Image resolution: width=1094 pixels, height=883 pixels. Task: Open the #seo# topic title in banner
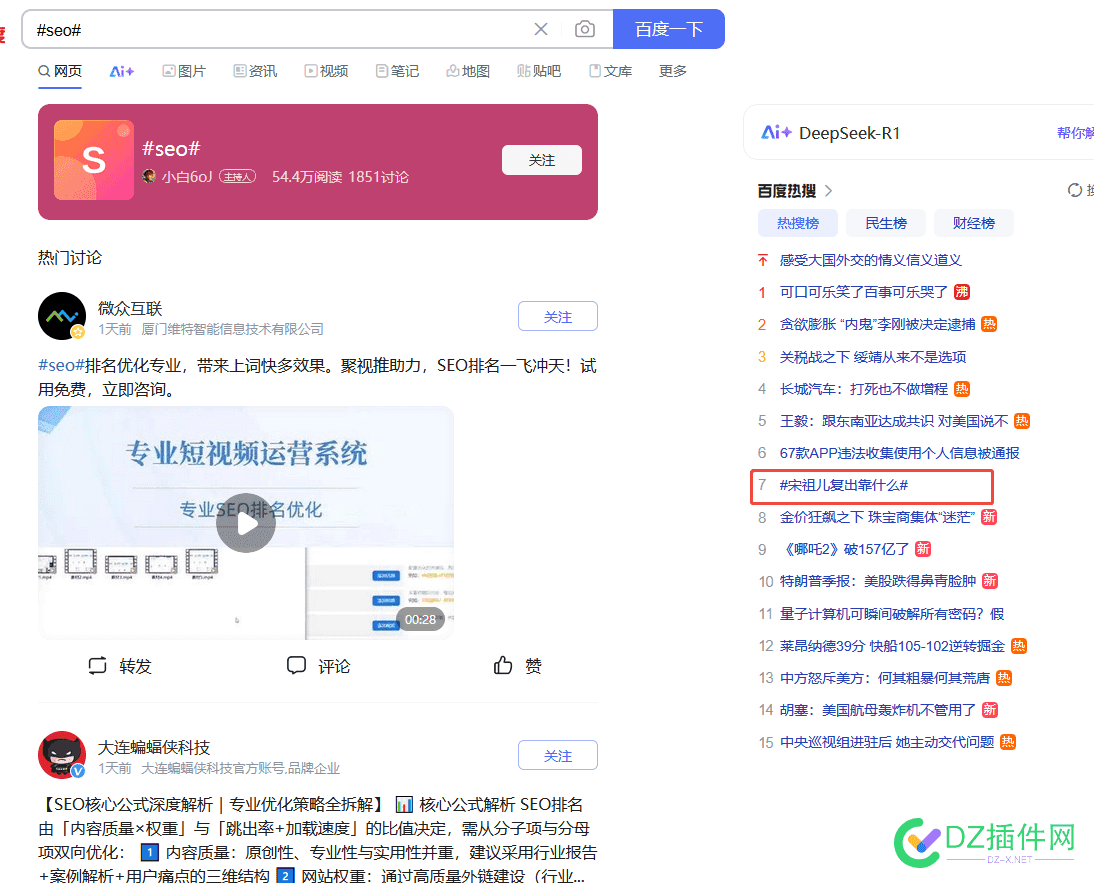171,149
